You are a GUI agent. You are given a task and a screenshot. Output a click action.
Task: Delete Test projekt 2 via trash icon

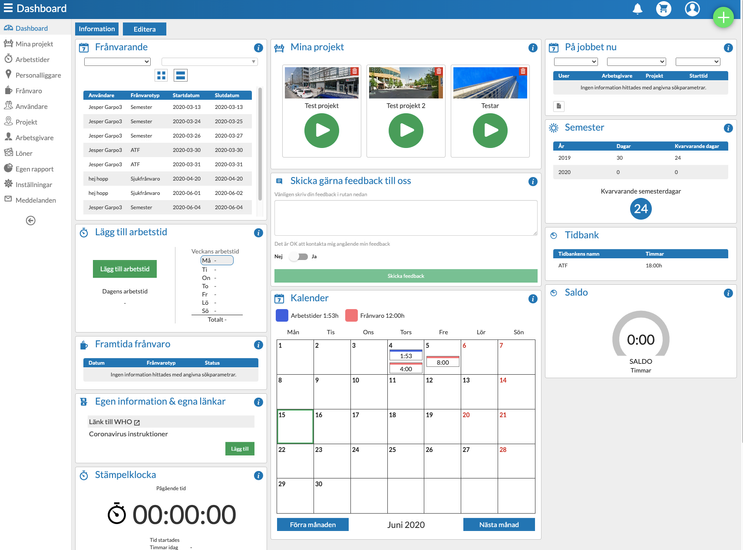pos(439,71)
